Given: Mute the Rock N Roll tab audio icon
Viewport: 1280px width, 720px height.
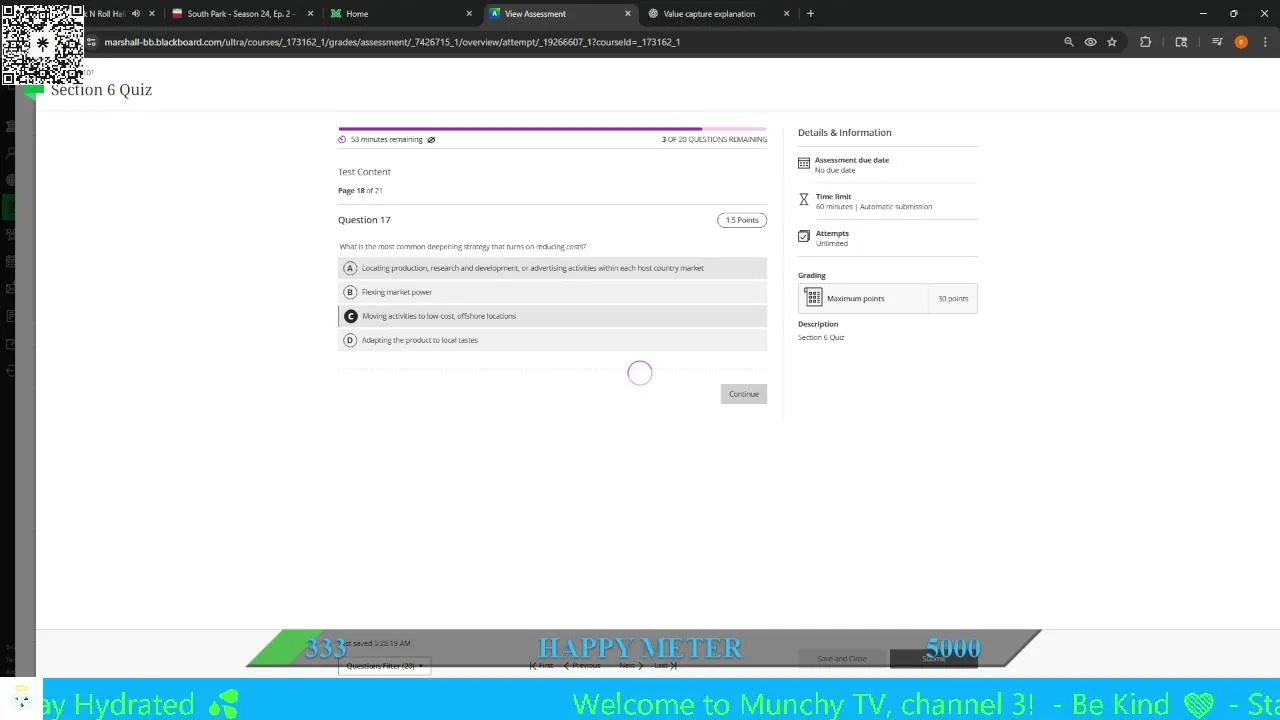Looking at the screenshot, I should coord(136,14).
